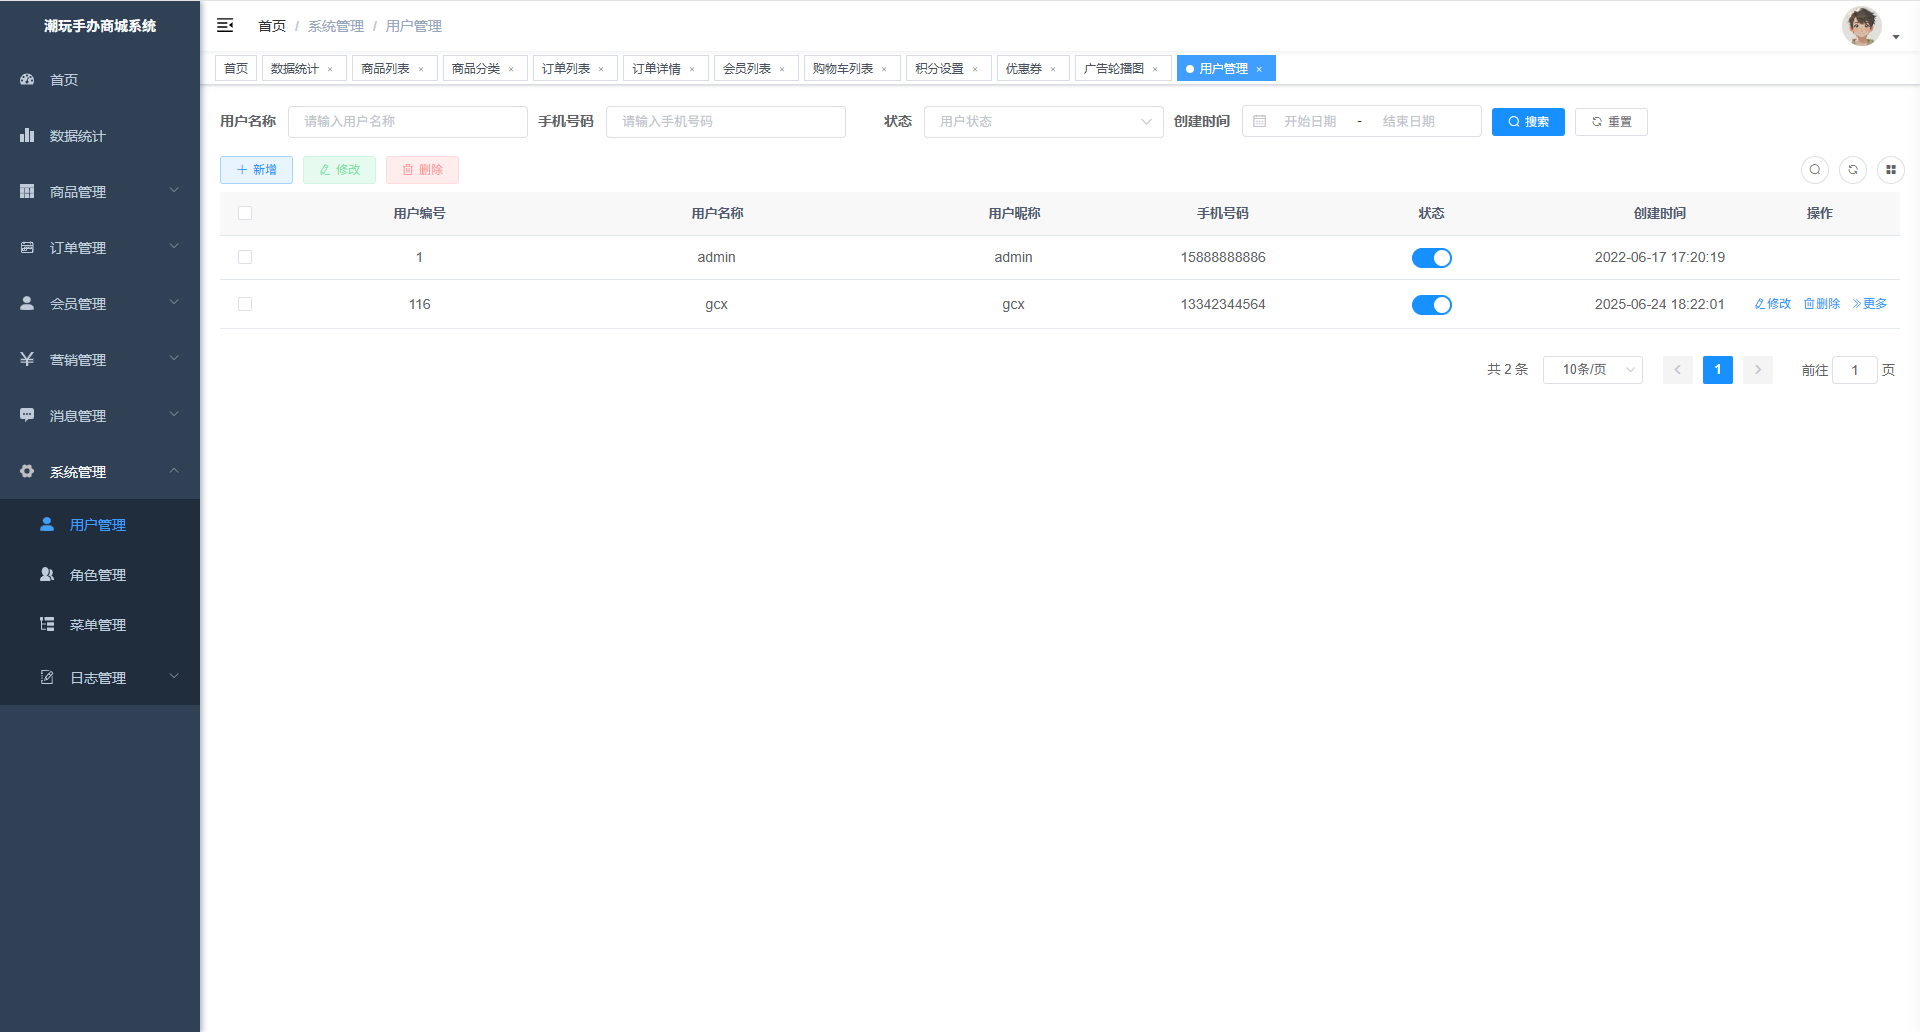Viewport: 1920px width, 1032px height.
Task: Open 菜单管理 in the sidebar
Action: tap(98, 625)
